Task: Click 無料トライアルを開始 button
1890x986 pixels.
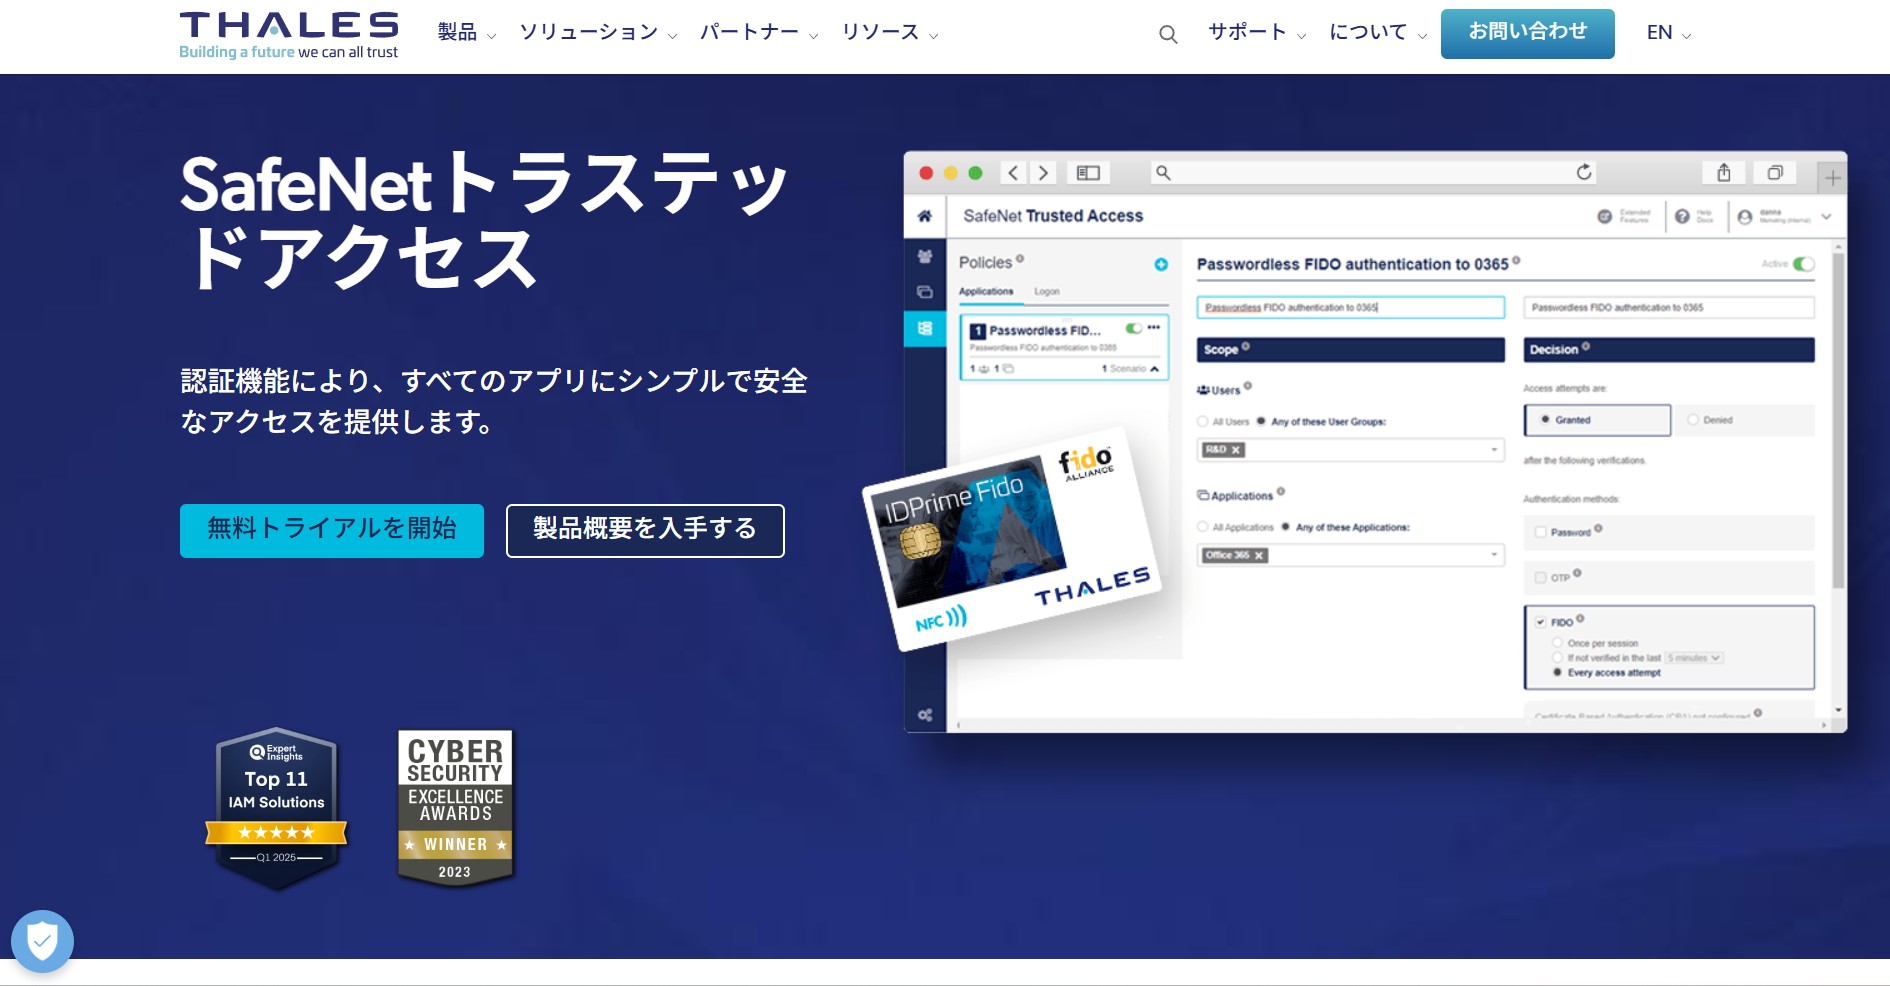Action: tap(332, 530)
